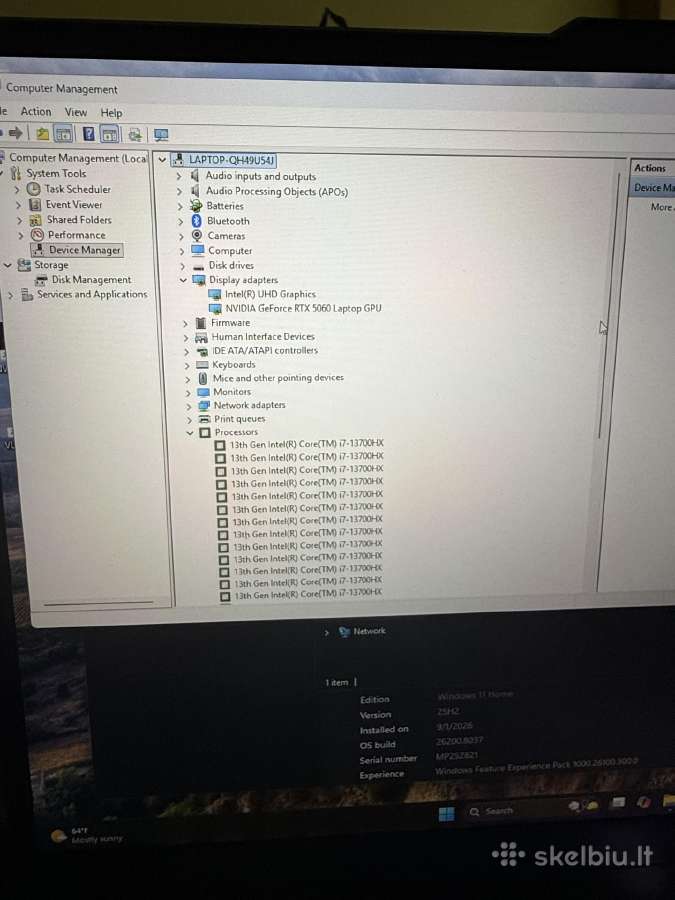The image size is (675, 900).
Task: Open the Help menu
Action: (x=111, y=112)
